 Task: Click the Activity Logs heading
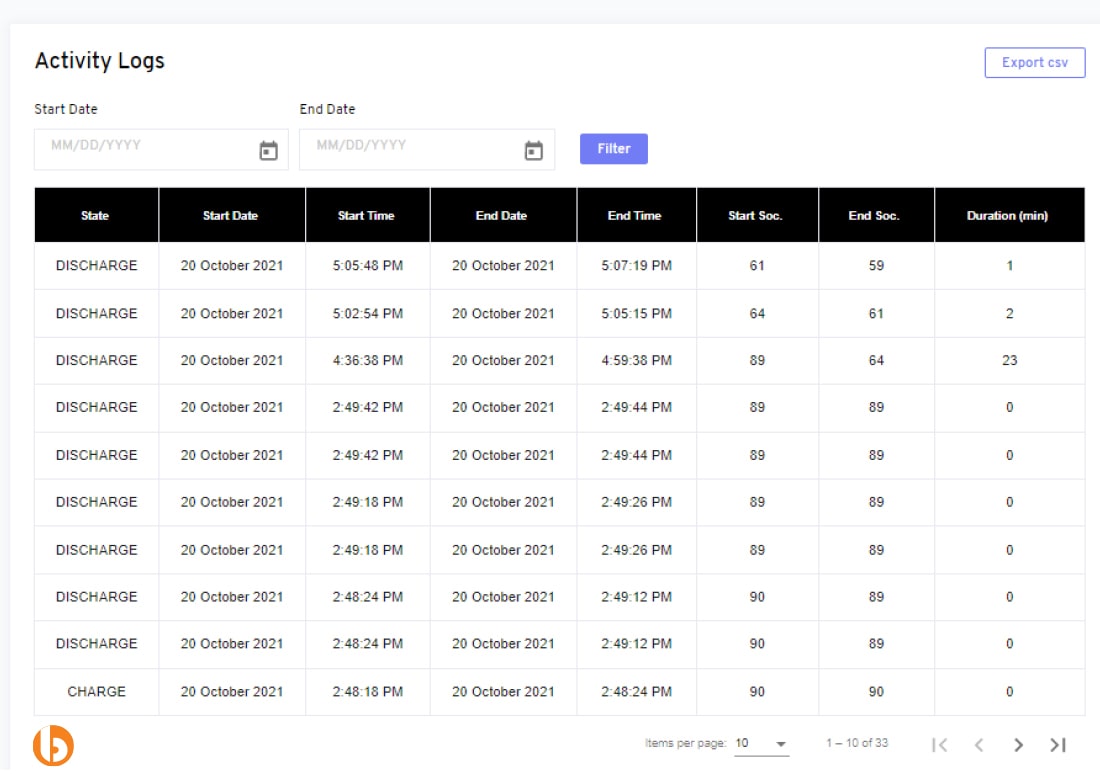[100, 61]
